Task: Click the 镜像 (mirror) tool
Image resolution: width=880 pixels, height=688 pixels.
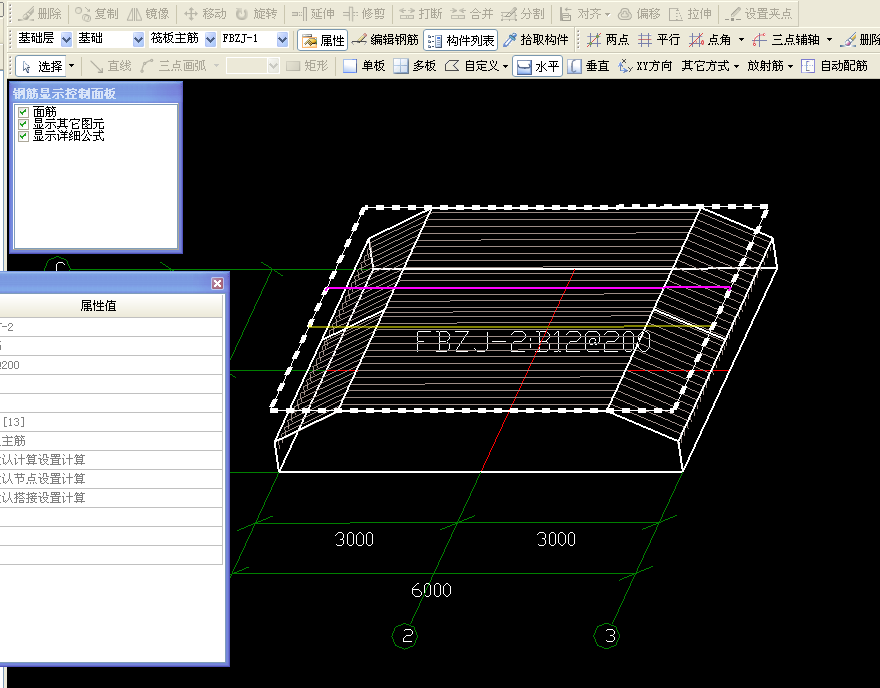Action: point(148,13)
